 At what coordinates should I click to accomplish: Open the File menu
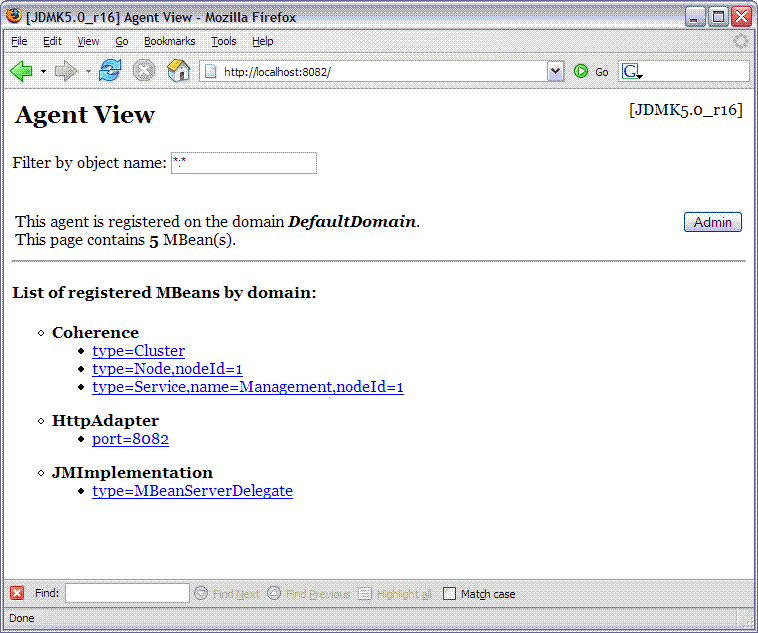pos(19,42)
